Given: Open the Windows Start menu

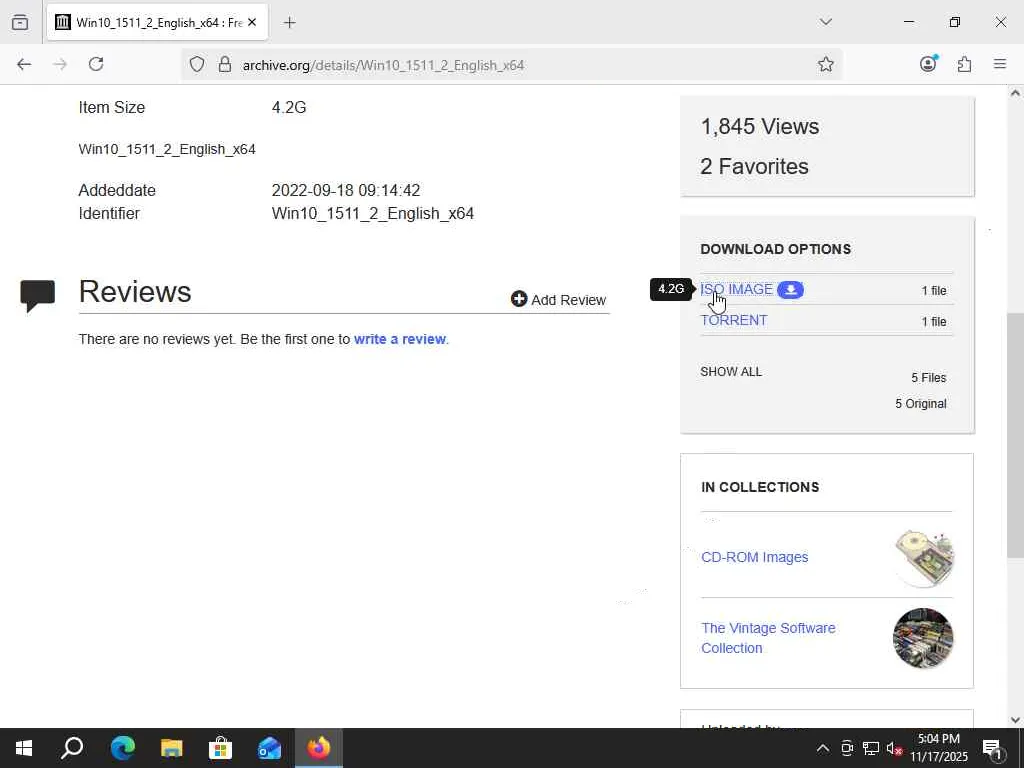Looking at the screenshot, I should (x=24, y=748).
